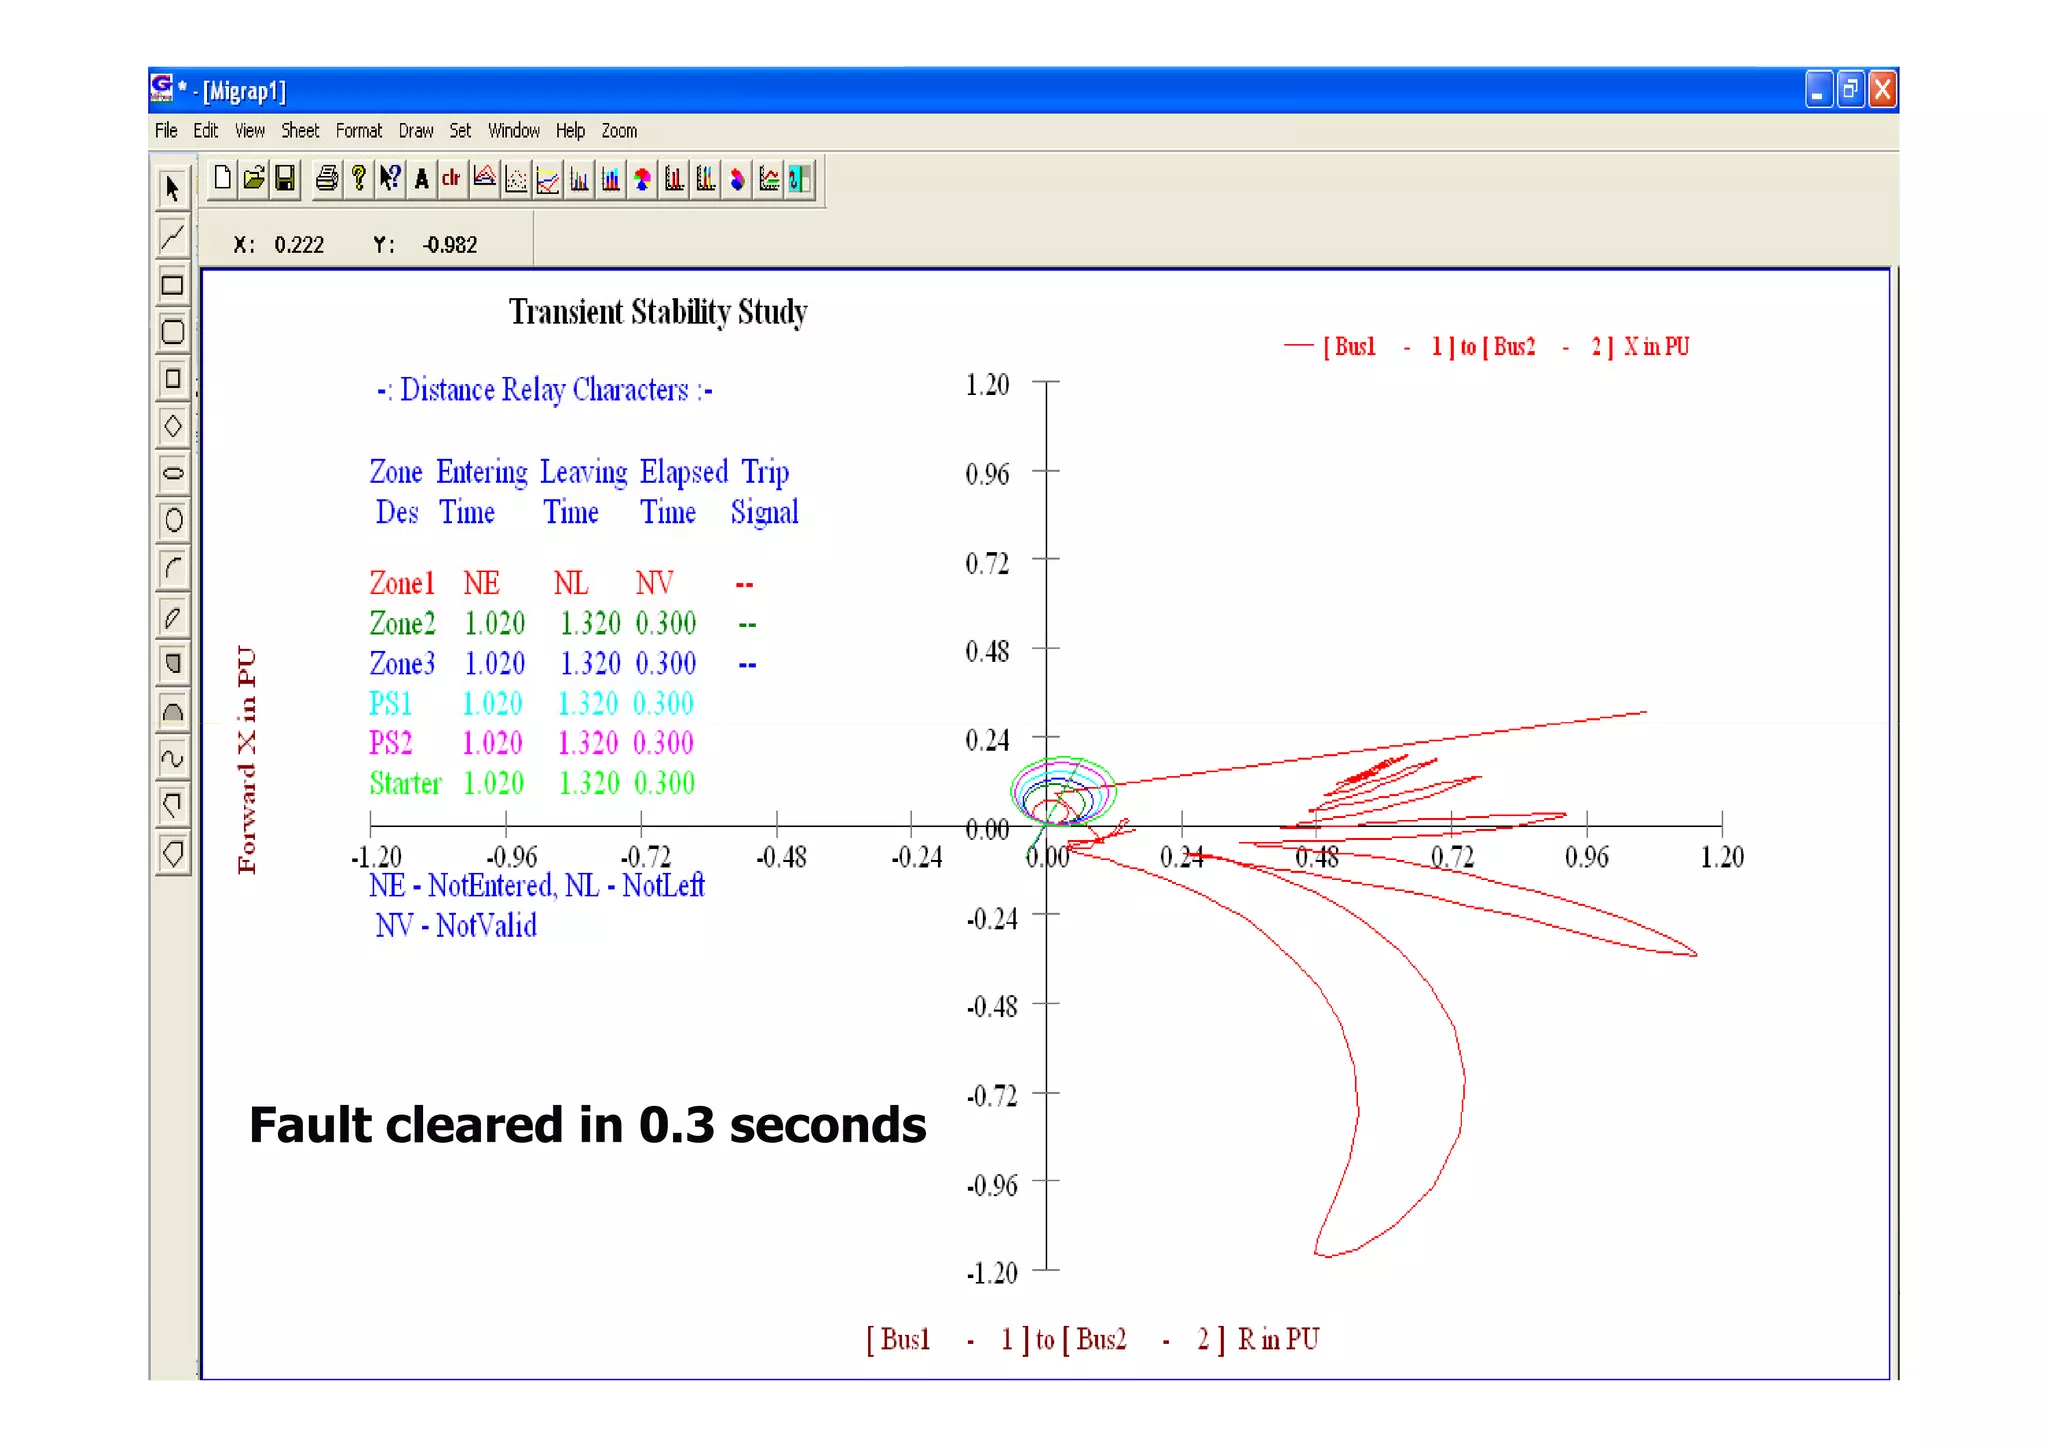The width and height of the screenshot is (2048, 1447).
Task: Click the yellow question mark help icon
Action: pos(358,179)
